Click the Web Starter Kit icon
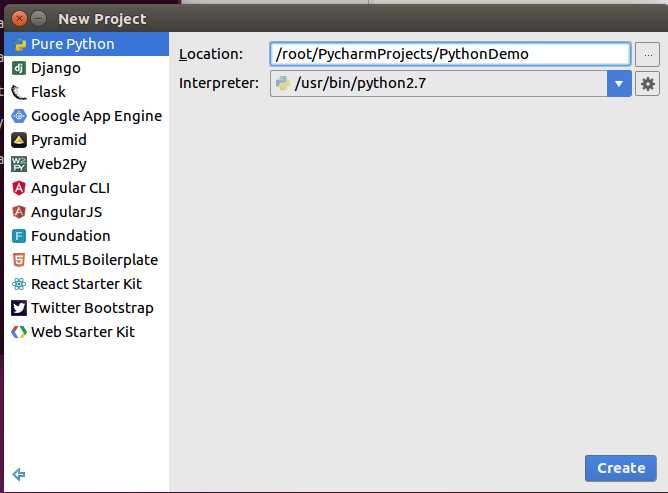This screenshot has height=493, width=668. [x=18, y=332]
